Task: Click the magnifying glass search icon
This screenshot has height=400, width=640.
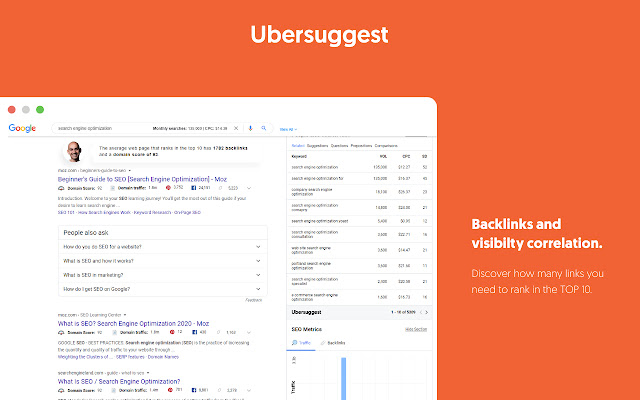Action: click(x=264, y=128)
